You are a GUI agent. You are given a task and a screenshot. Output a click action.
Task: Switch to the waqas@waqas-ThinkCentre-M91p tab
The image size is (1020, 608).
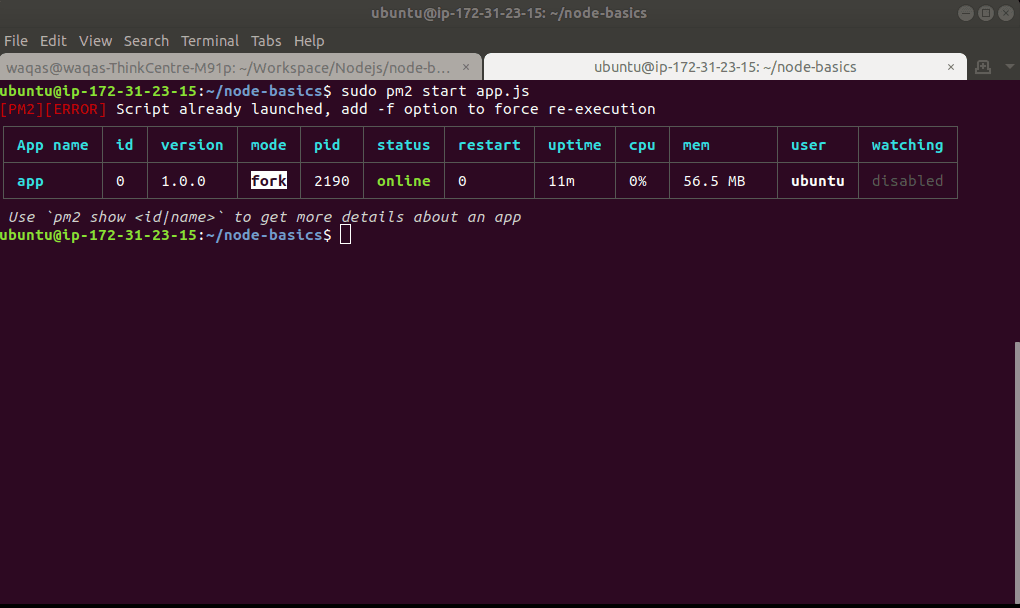(228, 68)
